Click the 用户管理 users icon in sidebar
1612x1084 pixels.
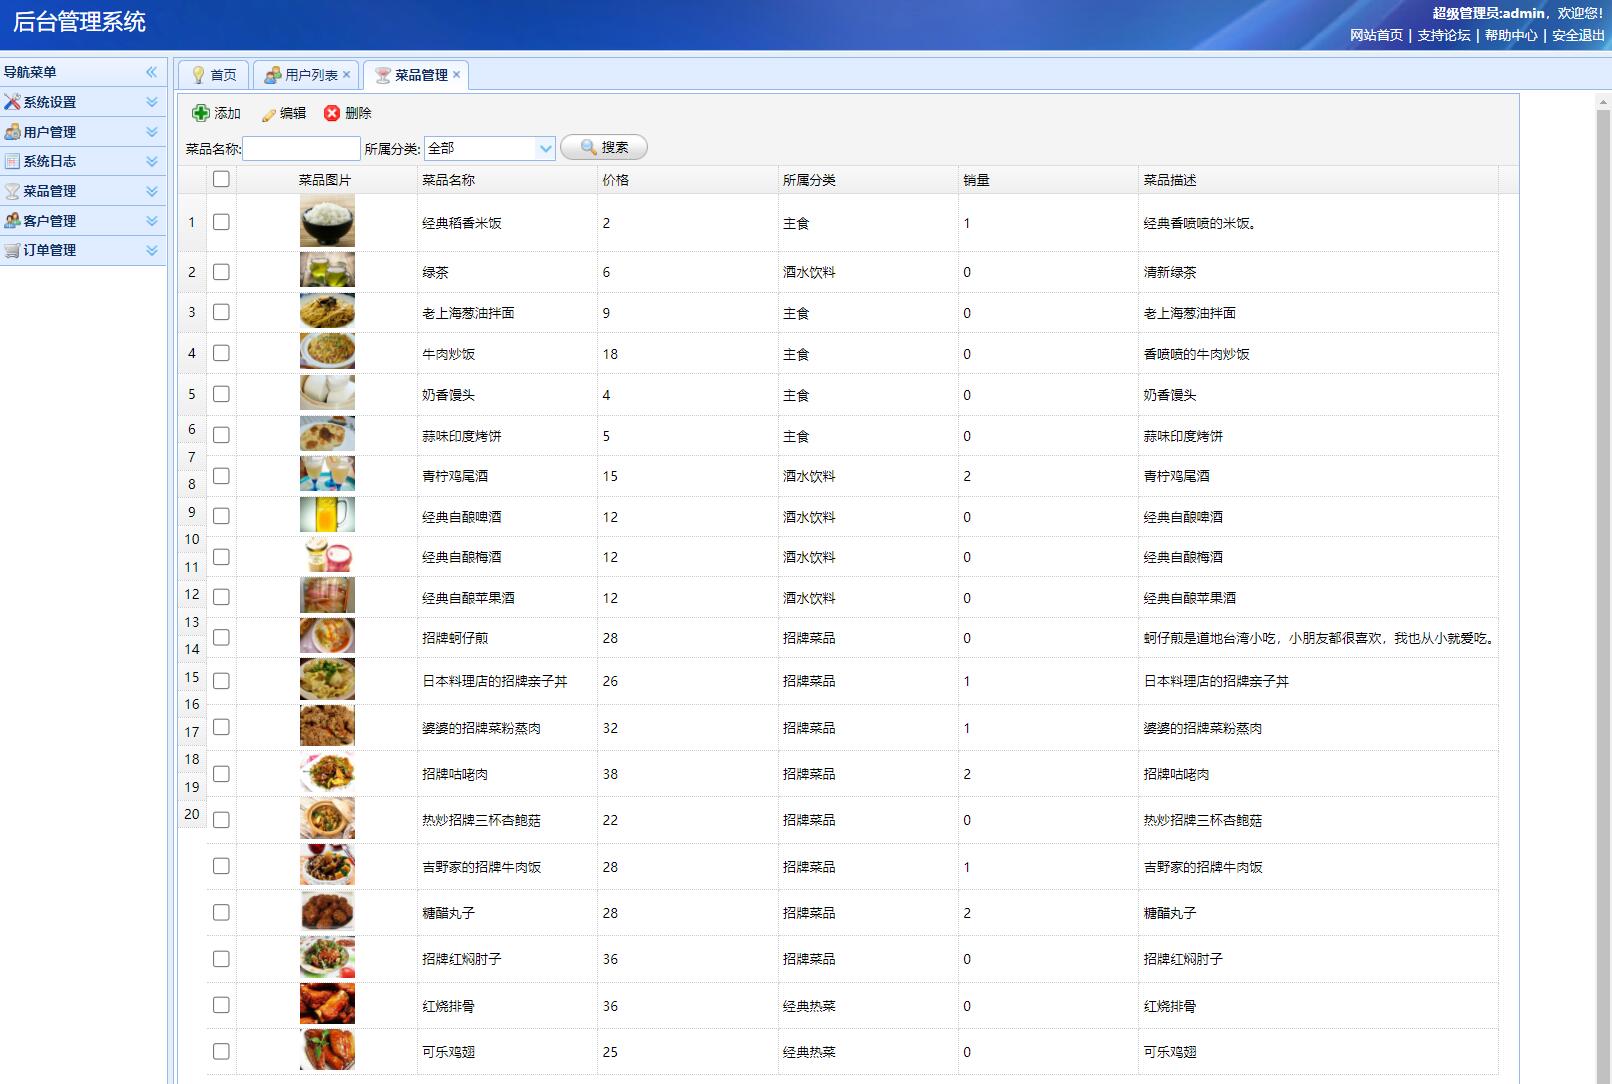tap(12, 131)
